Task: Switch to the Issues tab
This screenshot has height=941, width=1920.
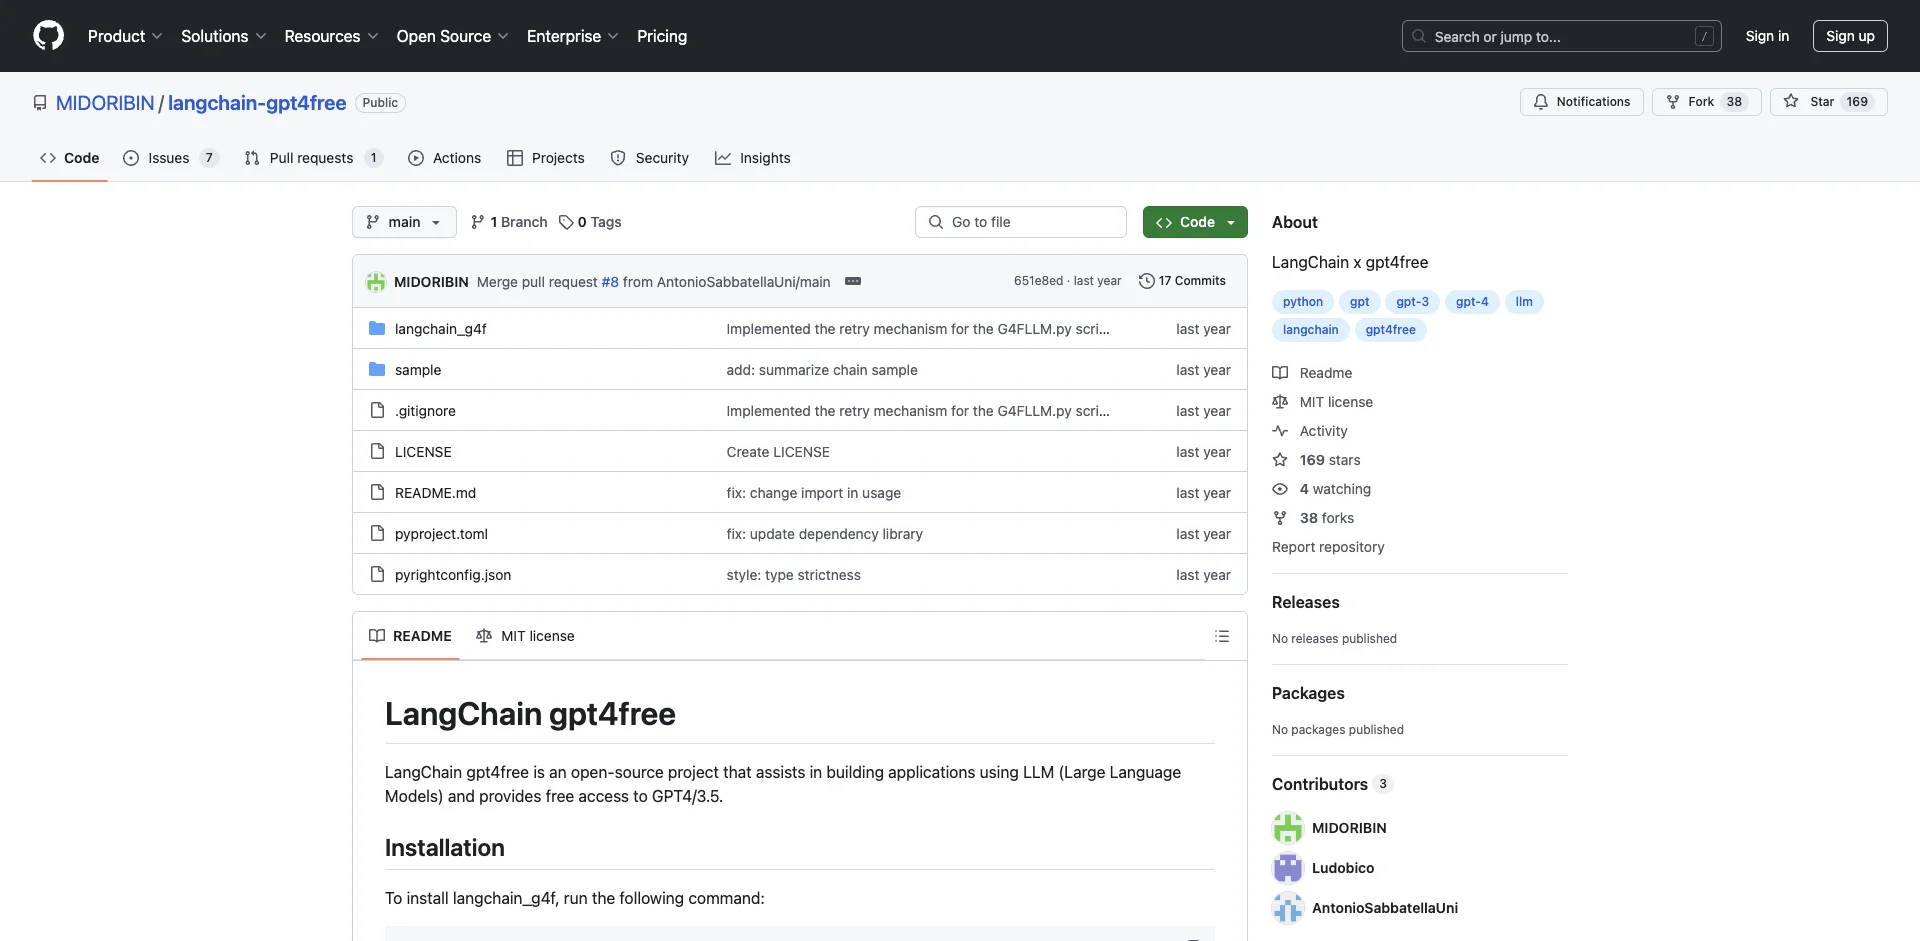Action: point(170,158)
